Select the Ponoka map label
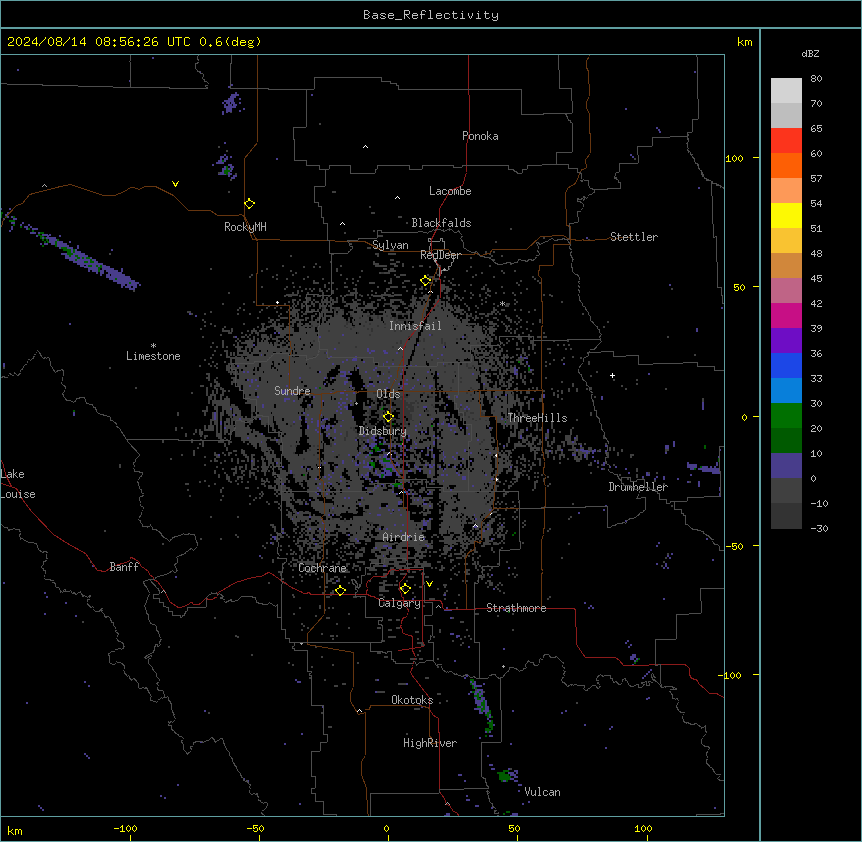 click(x=480, y=136)
